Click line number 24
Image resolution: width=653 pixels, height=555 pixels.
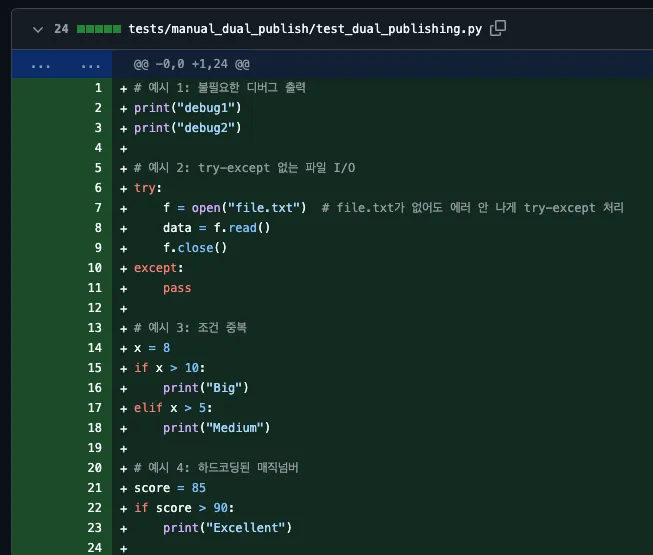pyautogui.click(x=95, y=548)
